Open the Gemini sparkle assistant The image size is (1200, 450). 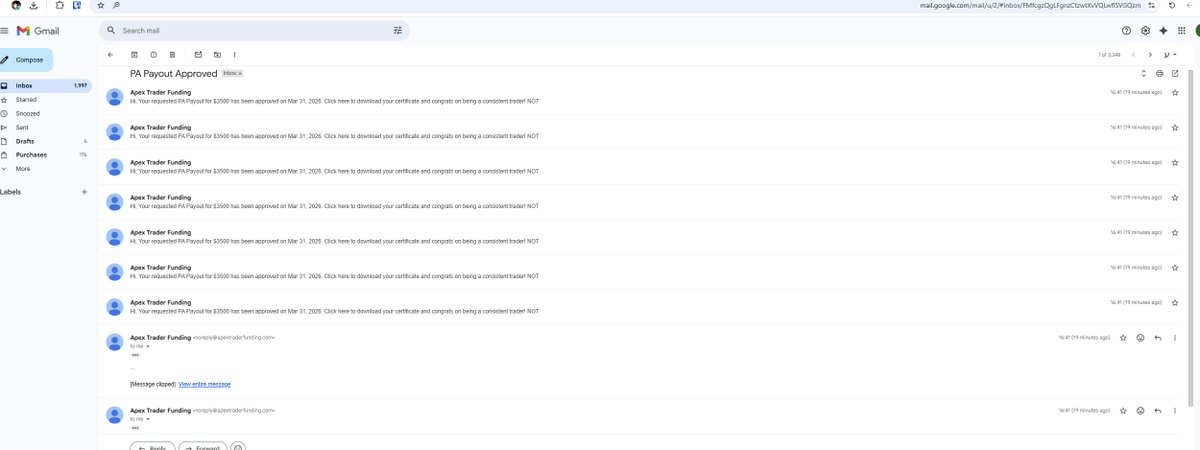[x=1164, y=31]
